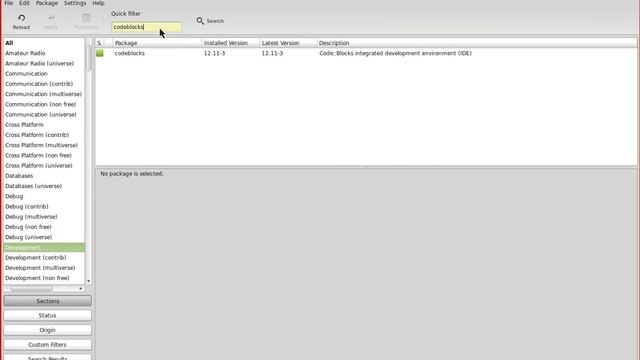Click installed version 12.11-3 cell
640x360 pixels.
214,53
